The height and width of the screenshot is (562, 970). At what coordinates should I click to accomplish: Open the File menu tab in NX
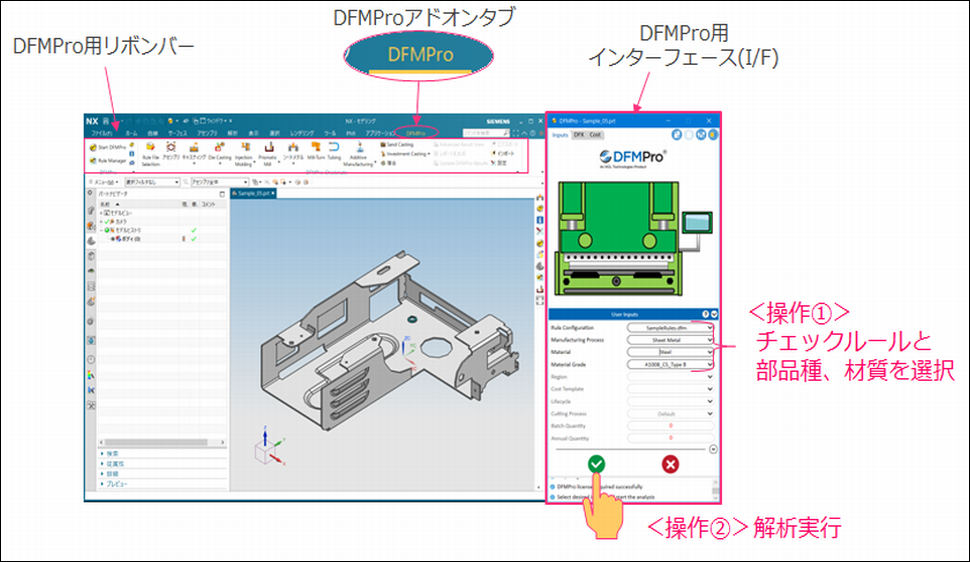pyautogui.click(x=102, y=133)
